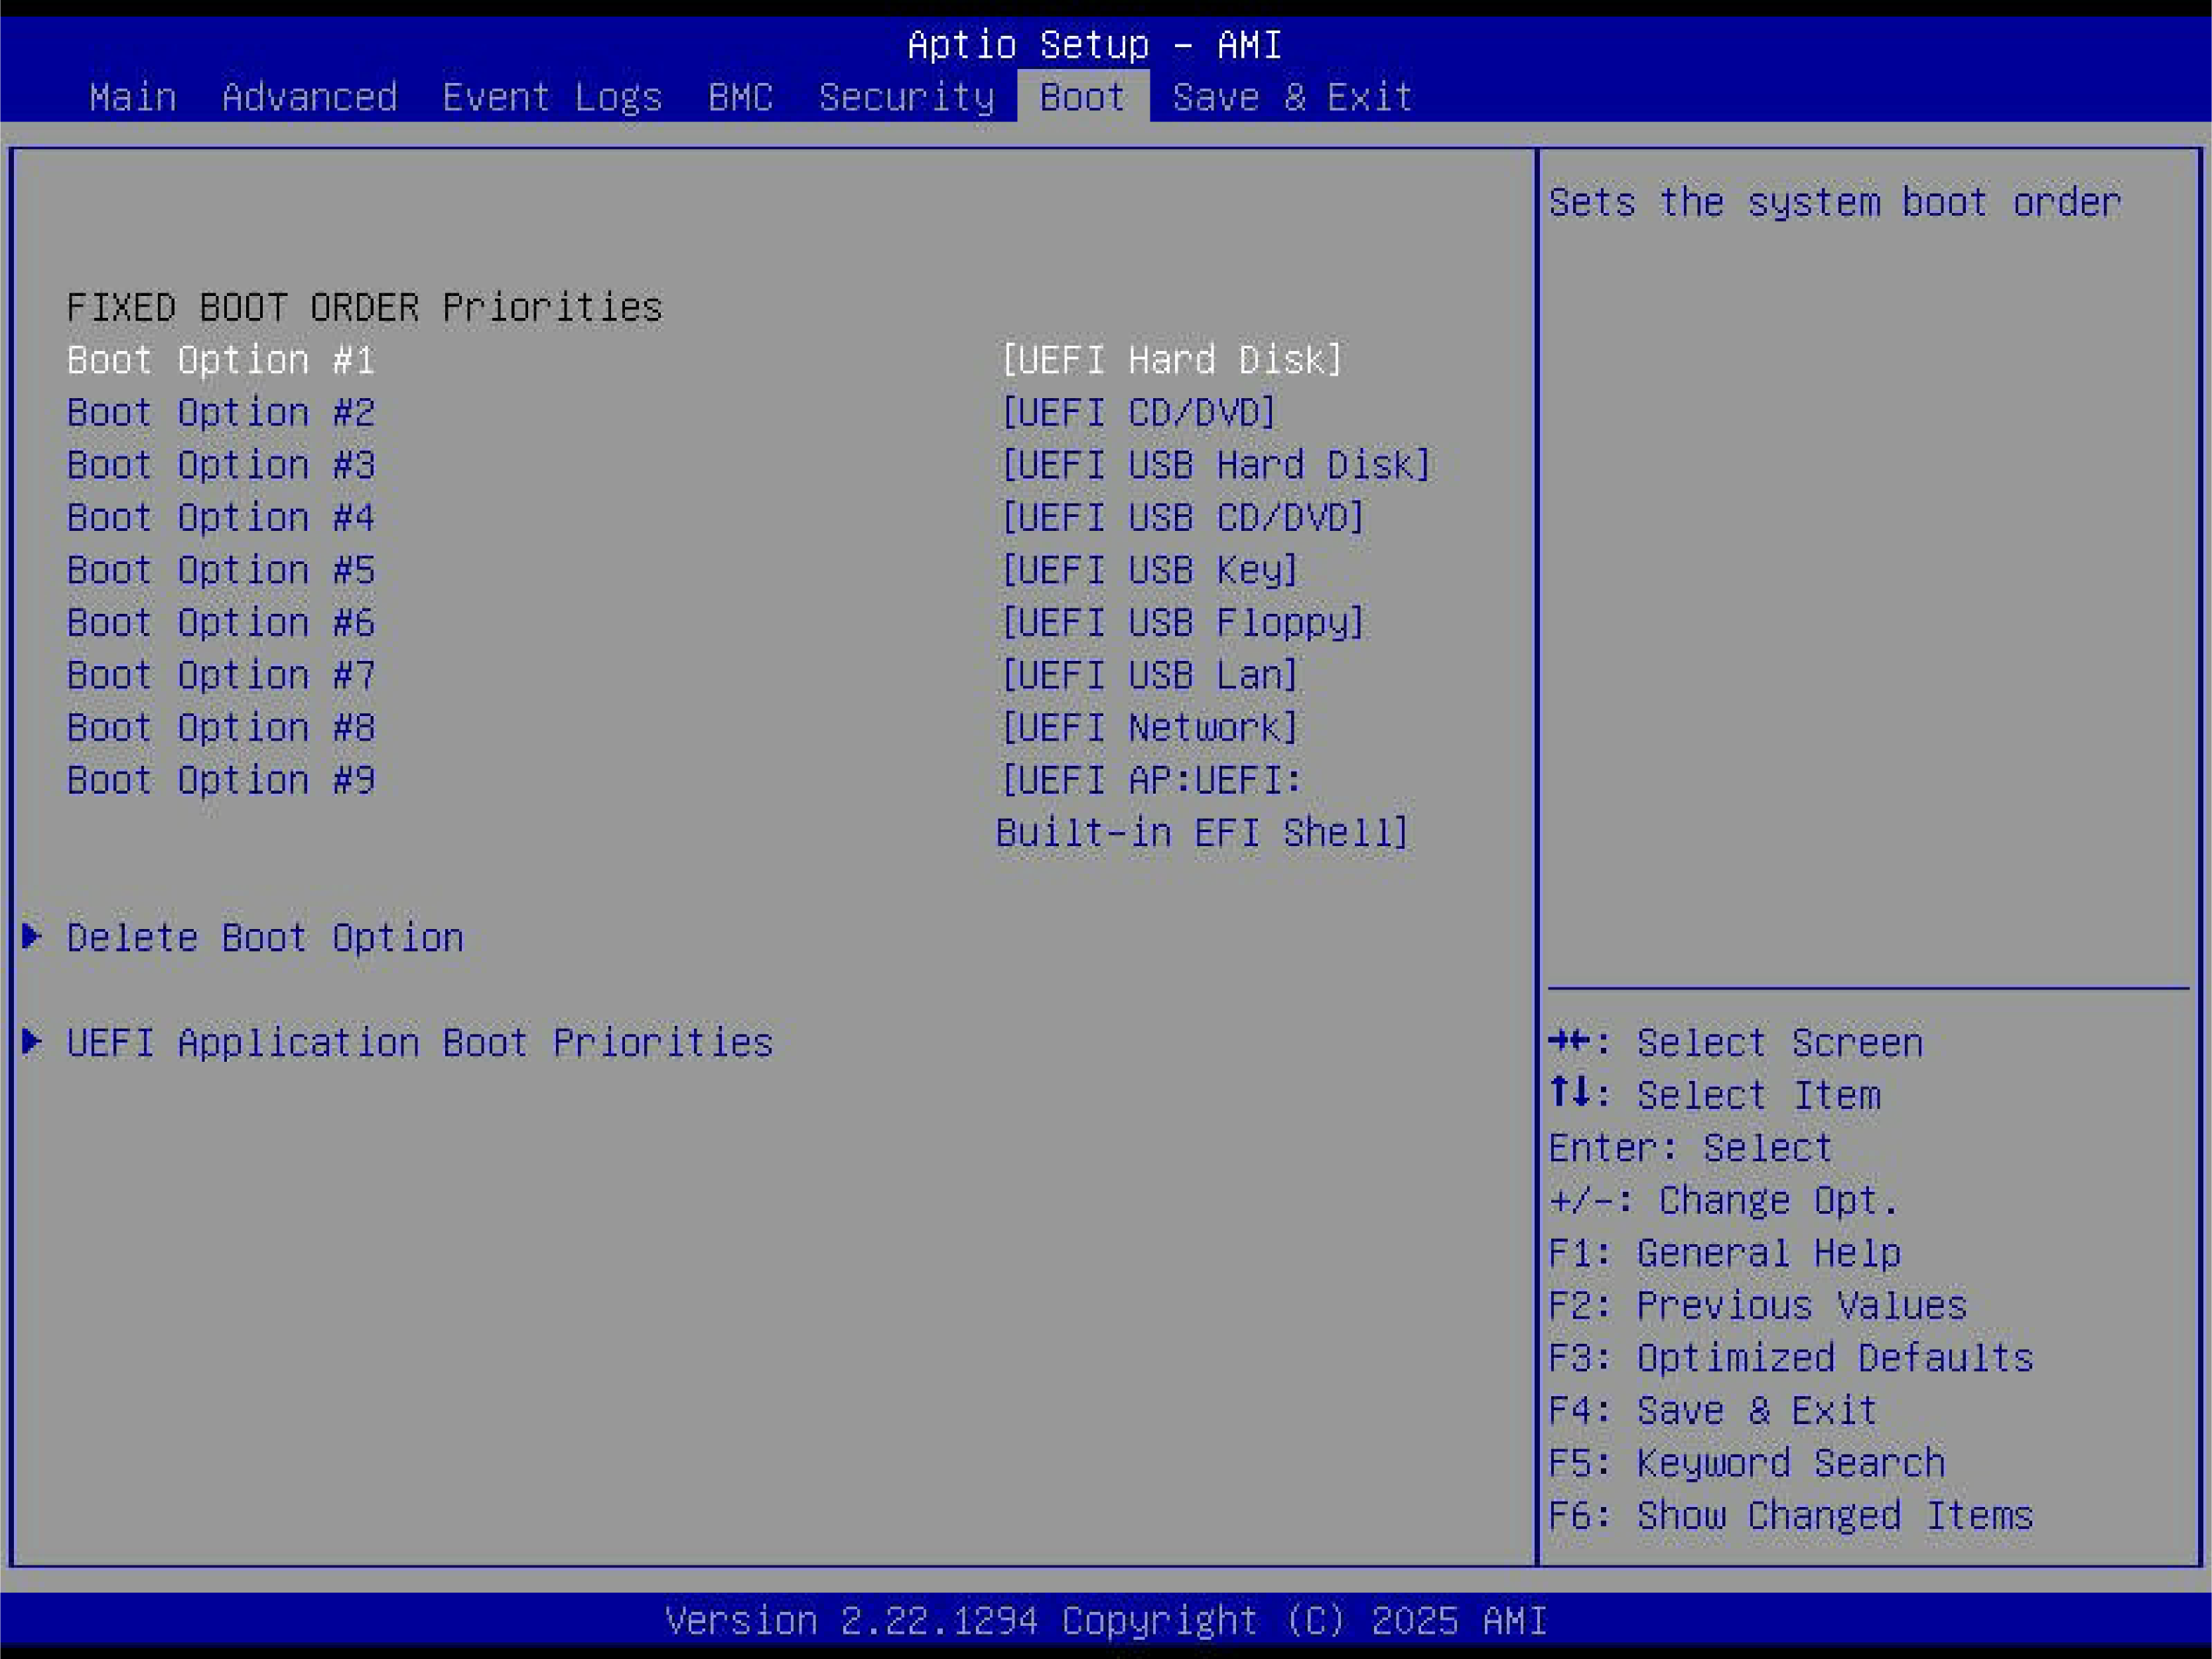Screen dimensions: 2212x1659
Task: Select the Security tab
Action: pos(906,97)
